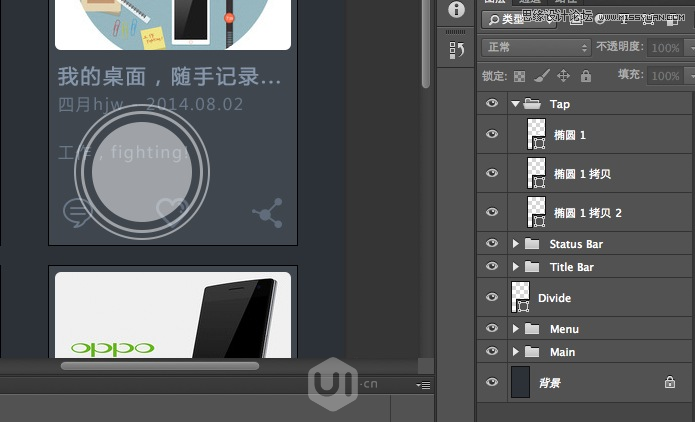Viewport: 695px width, 422px height.
Task: Click the lock image pixels brush icon
Action: pyautogui.click(x=541, y=76)
